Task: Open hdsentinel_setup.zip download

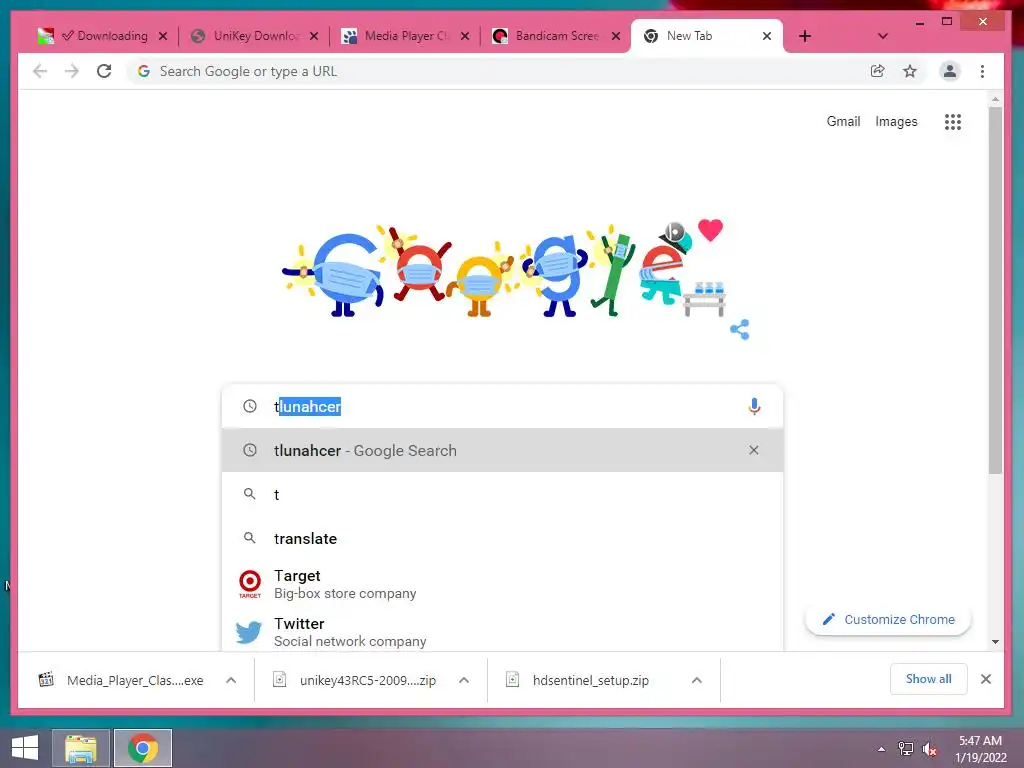Action: [x=588, y=680]
